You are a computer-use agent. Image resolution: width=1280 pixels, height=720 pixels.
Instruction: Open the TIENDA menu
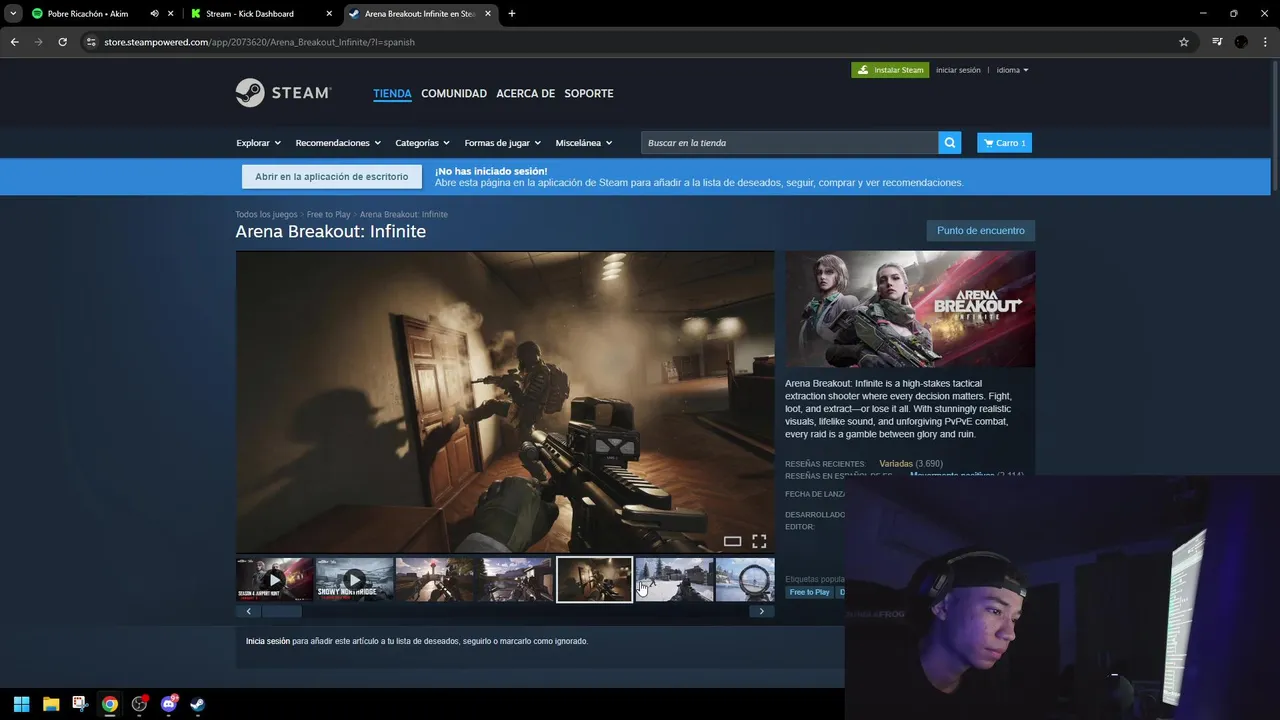(392, 93)
